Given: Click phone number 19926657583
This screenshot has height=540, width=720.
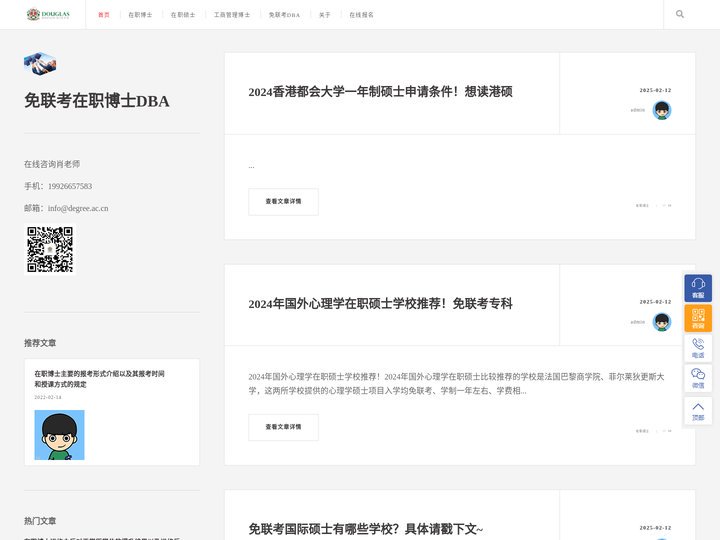Looking at the screenshot, I should click(70, 186).
